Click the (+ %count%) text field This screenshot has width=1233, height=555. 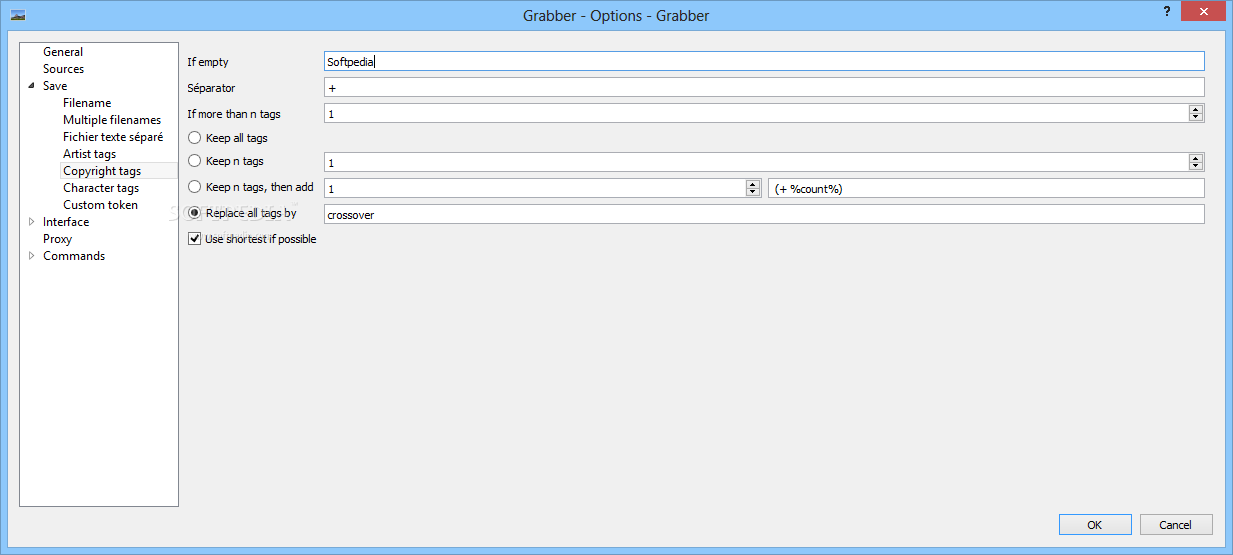point(987,188)
